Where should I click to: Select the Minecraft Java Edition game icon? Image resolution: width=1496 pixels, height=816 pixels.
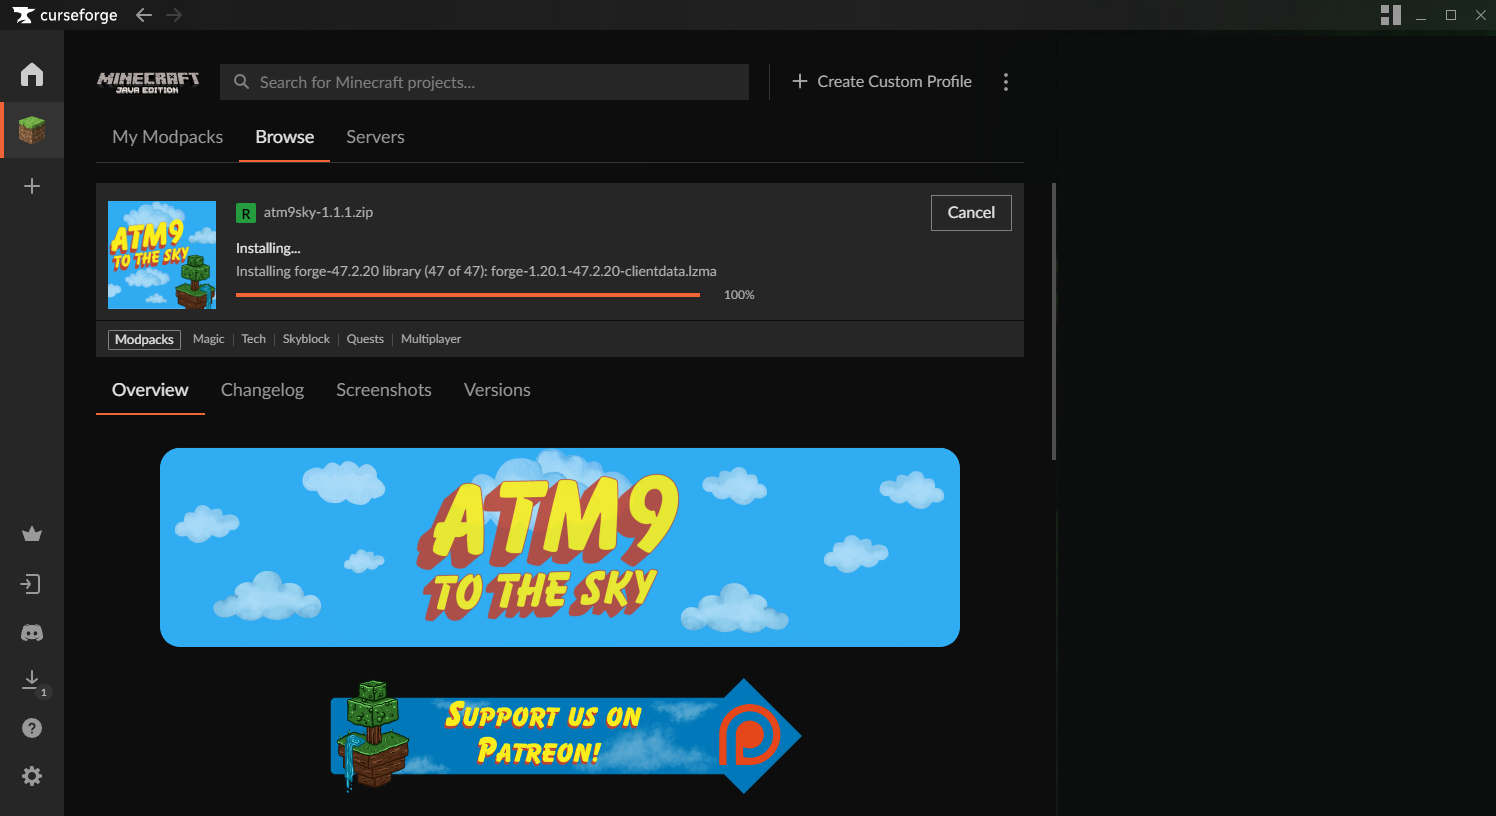click(x=31, y=129)
